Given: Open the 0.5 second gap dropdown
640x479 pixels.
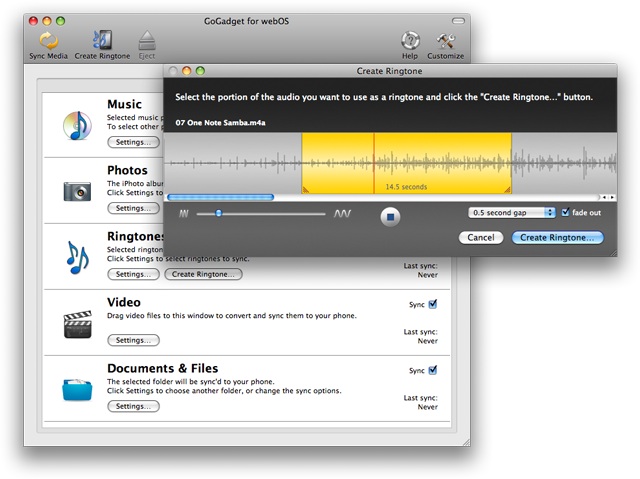Looking at the screenshot, I should click(511, 213).
